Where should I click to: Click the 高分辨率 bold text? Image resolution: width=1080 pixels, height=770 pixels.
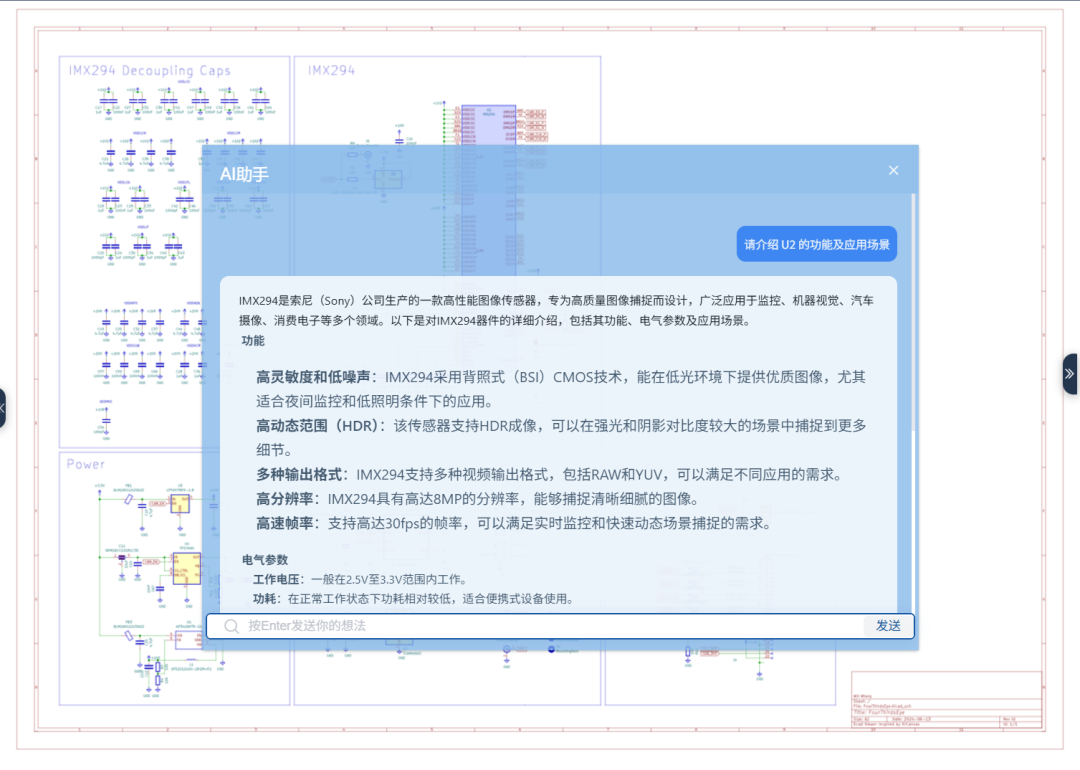284,499
